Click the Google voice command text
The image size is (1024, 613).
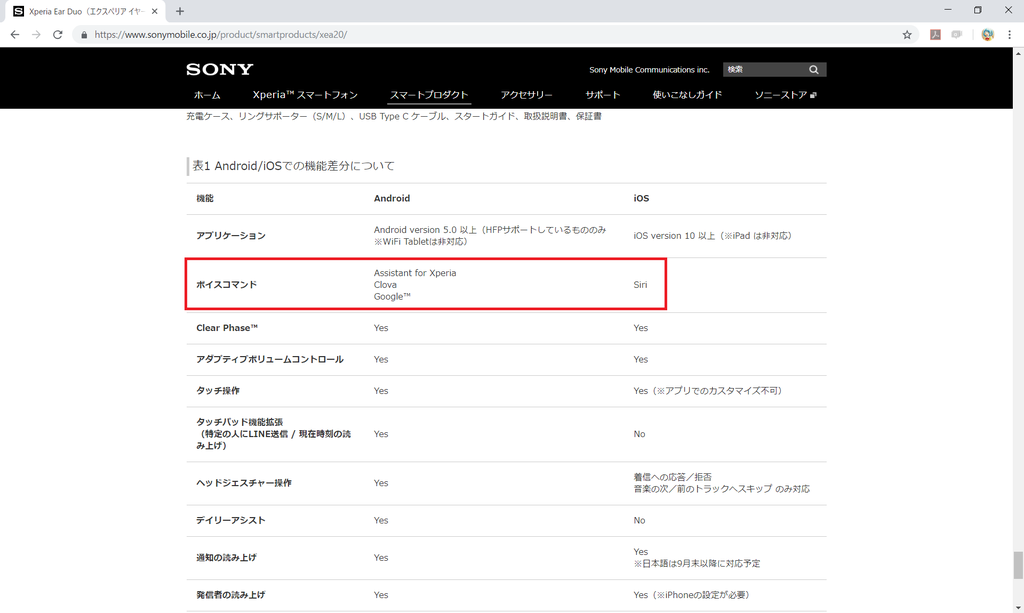coord(392,296)
